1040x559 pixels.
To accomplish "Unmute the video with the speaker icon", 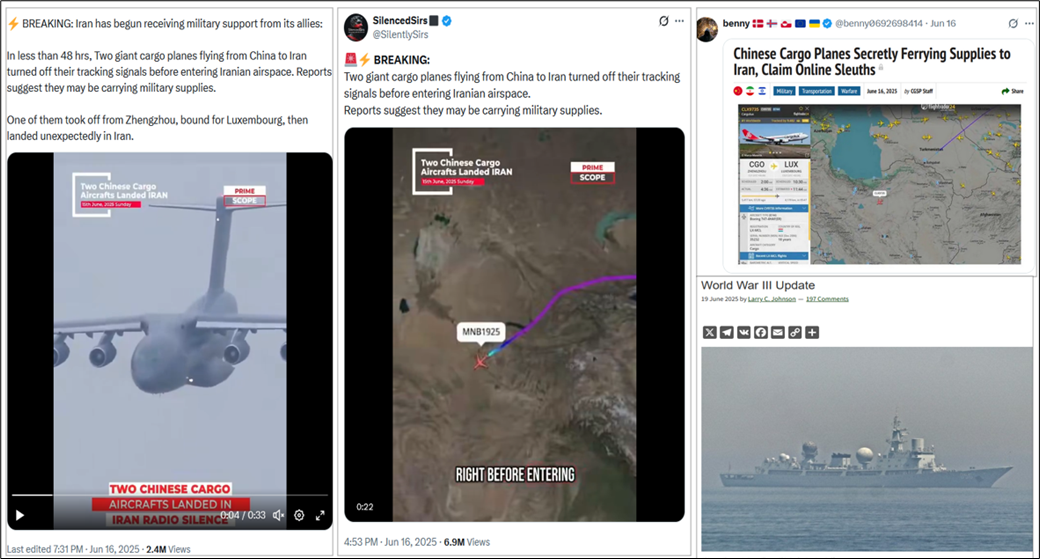I will [279, 515].
